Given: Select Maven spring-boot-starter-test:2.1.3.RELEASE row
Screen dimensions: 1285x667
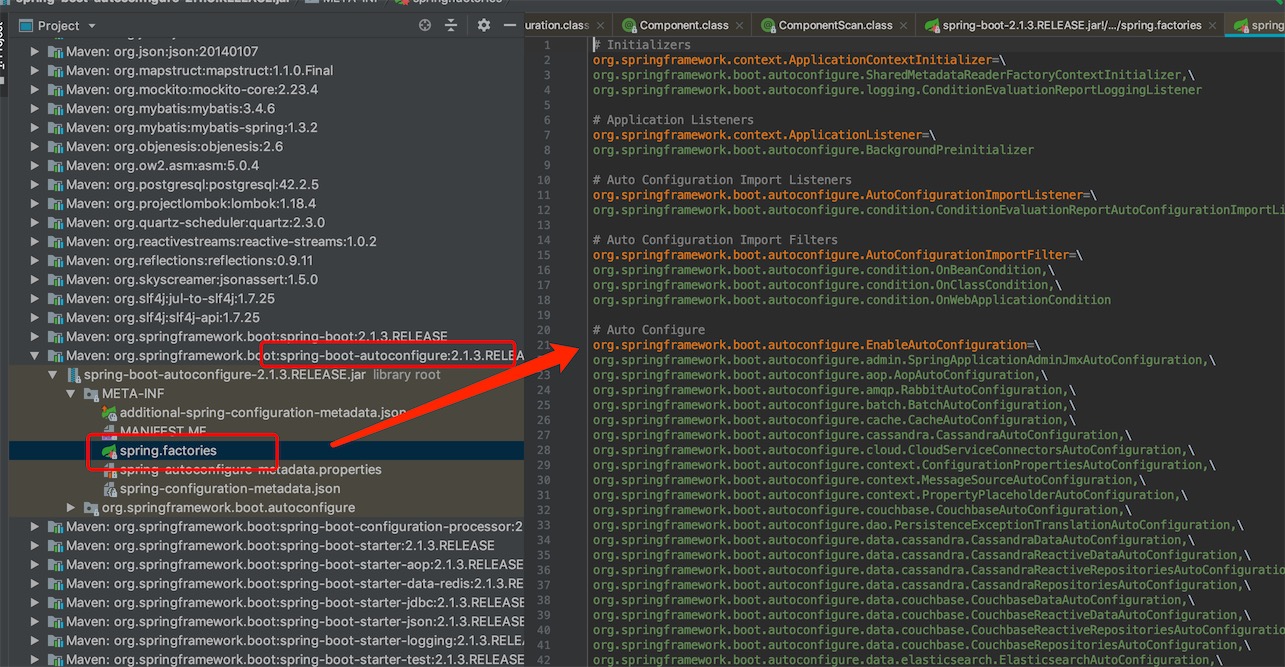Looking at the screenshot, I should point(266,659).
